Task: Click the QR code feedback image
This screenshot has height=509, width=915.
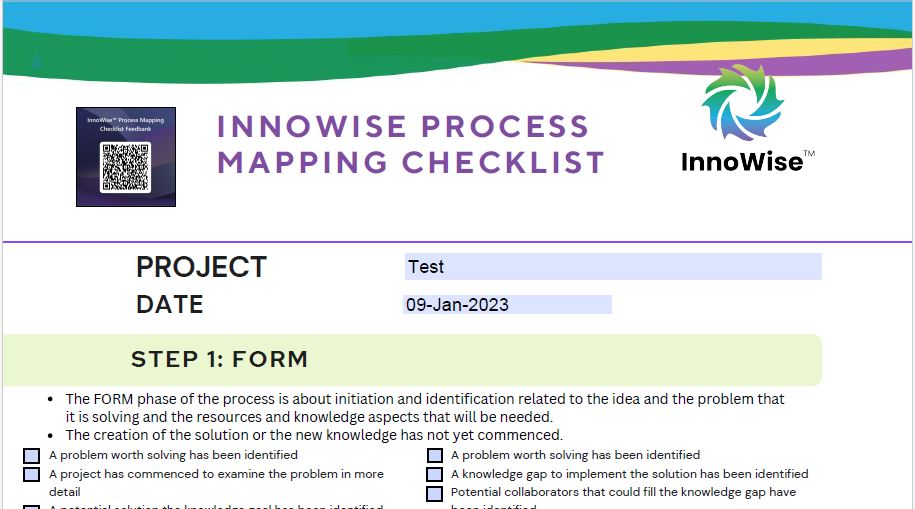Action: click(125, 156)
